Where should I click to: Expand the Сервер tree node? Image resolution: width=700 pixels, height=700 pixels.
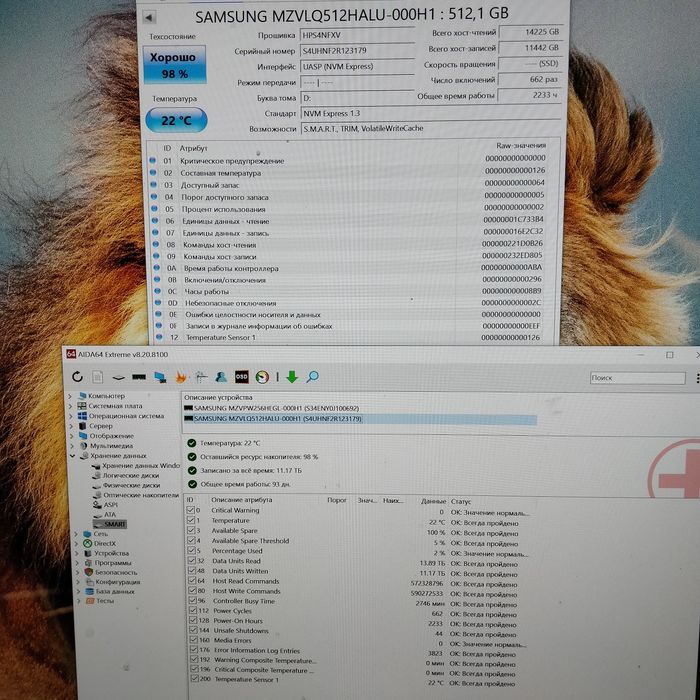[x=71, y=426]
